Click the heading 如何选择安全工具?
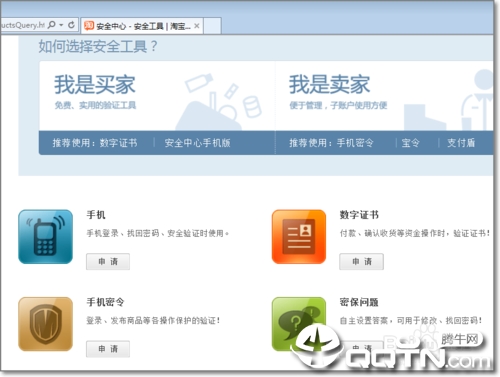The height and width of the screenshot is (377, 500). 98,46
